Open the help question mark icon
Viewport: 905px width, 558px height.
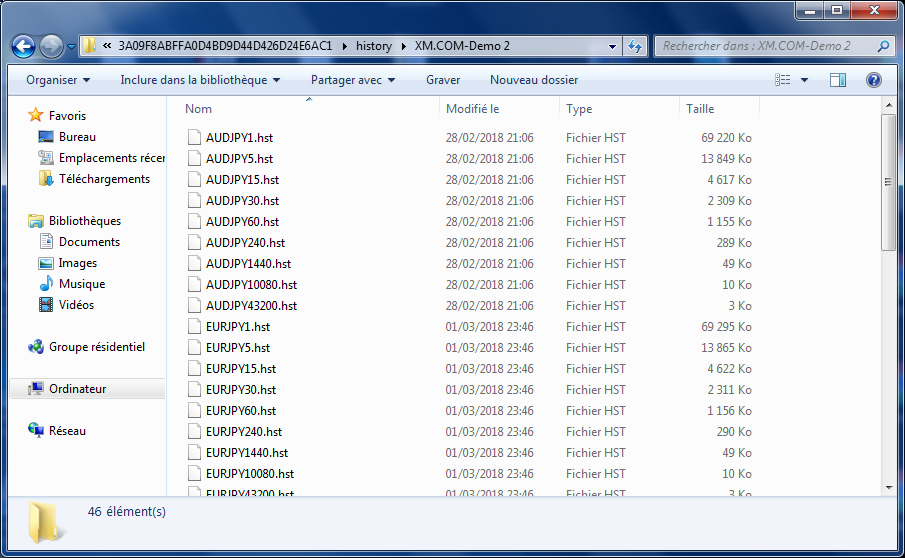coord(873,80)
